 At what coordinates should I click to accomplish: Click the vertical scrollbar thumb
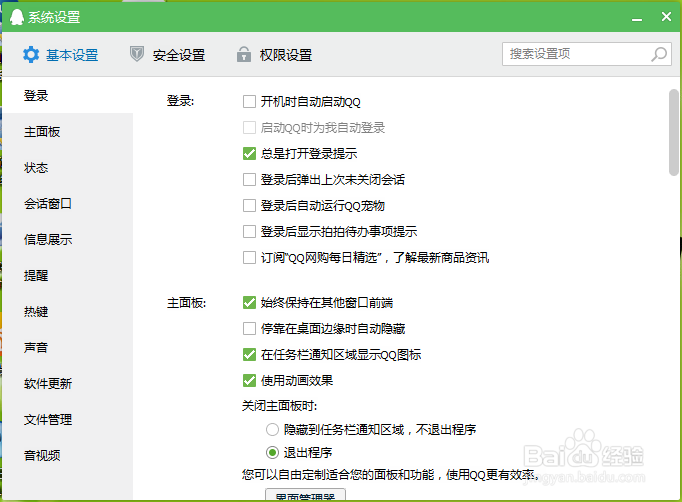pos(673,132)
